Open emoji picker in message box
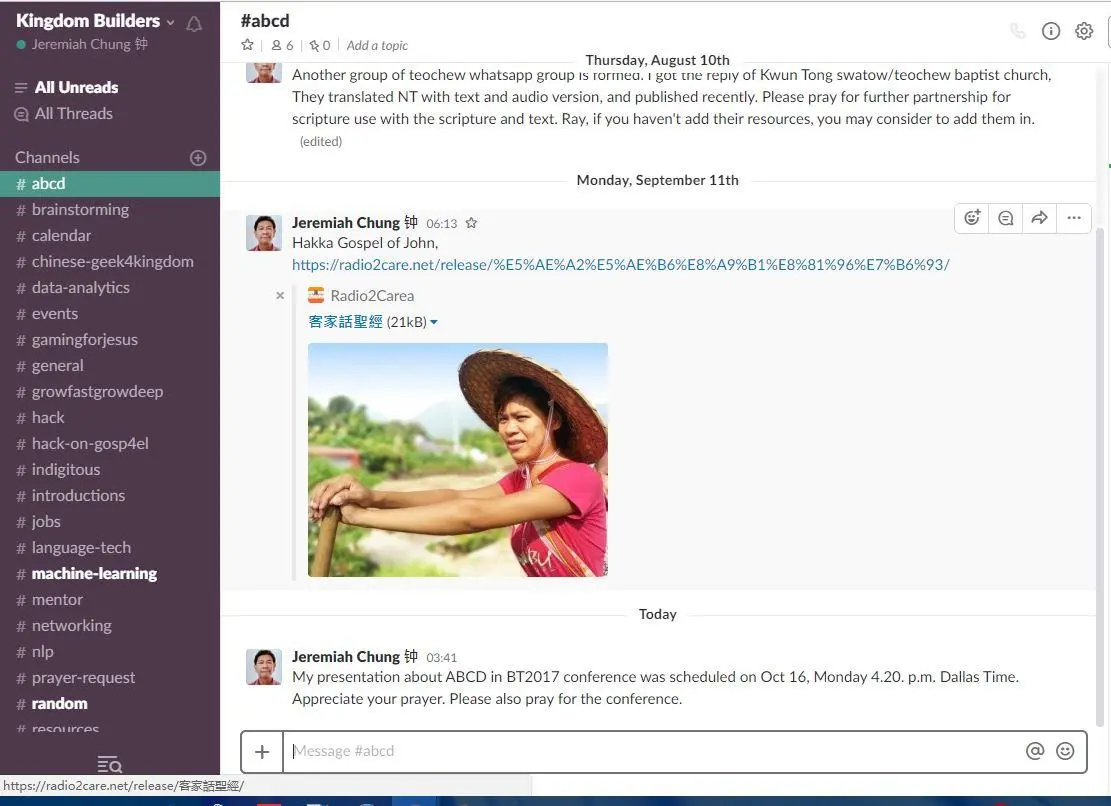1111x806 pixels. 1065,751
